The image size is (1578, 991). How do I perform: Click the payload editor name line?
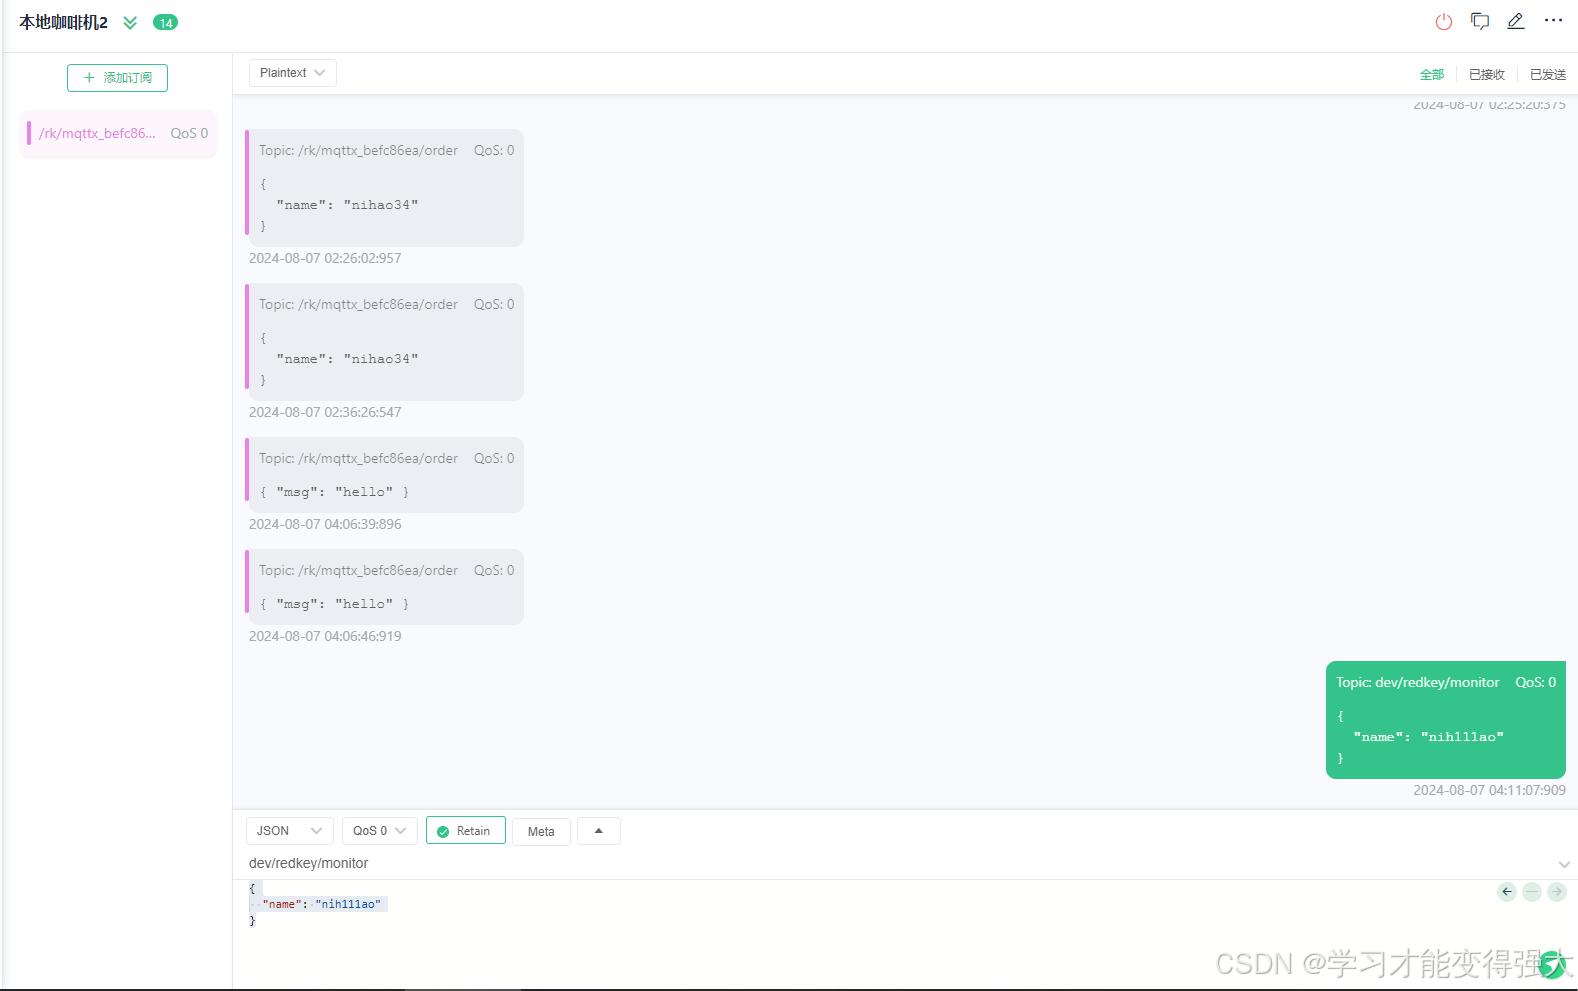click(x=320, y=904)
